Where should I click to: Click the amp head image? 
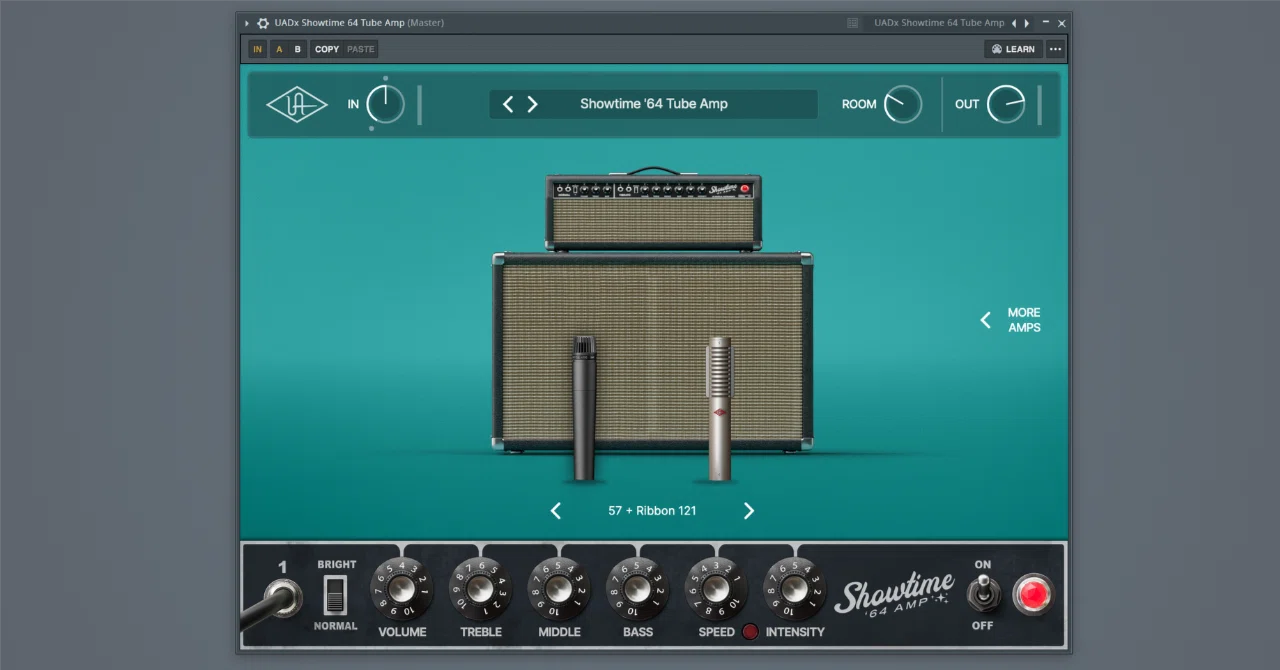click(654, 211)
